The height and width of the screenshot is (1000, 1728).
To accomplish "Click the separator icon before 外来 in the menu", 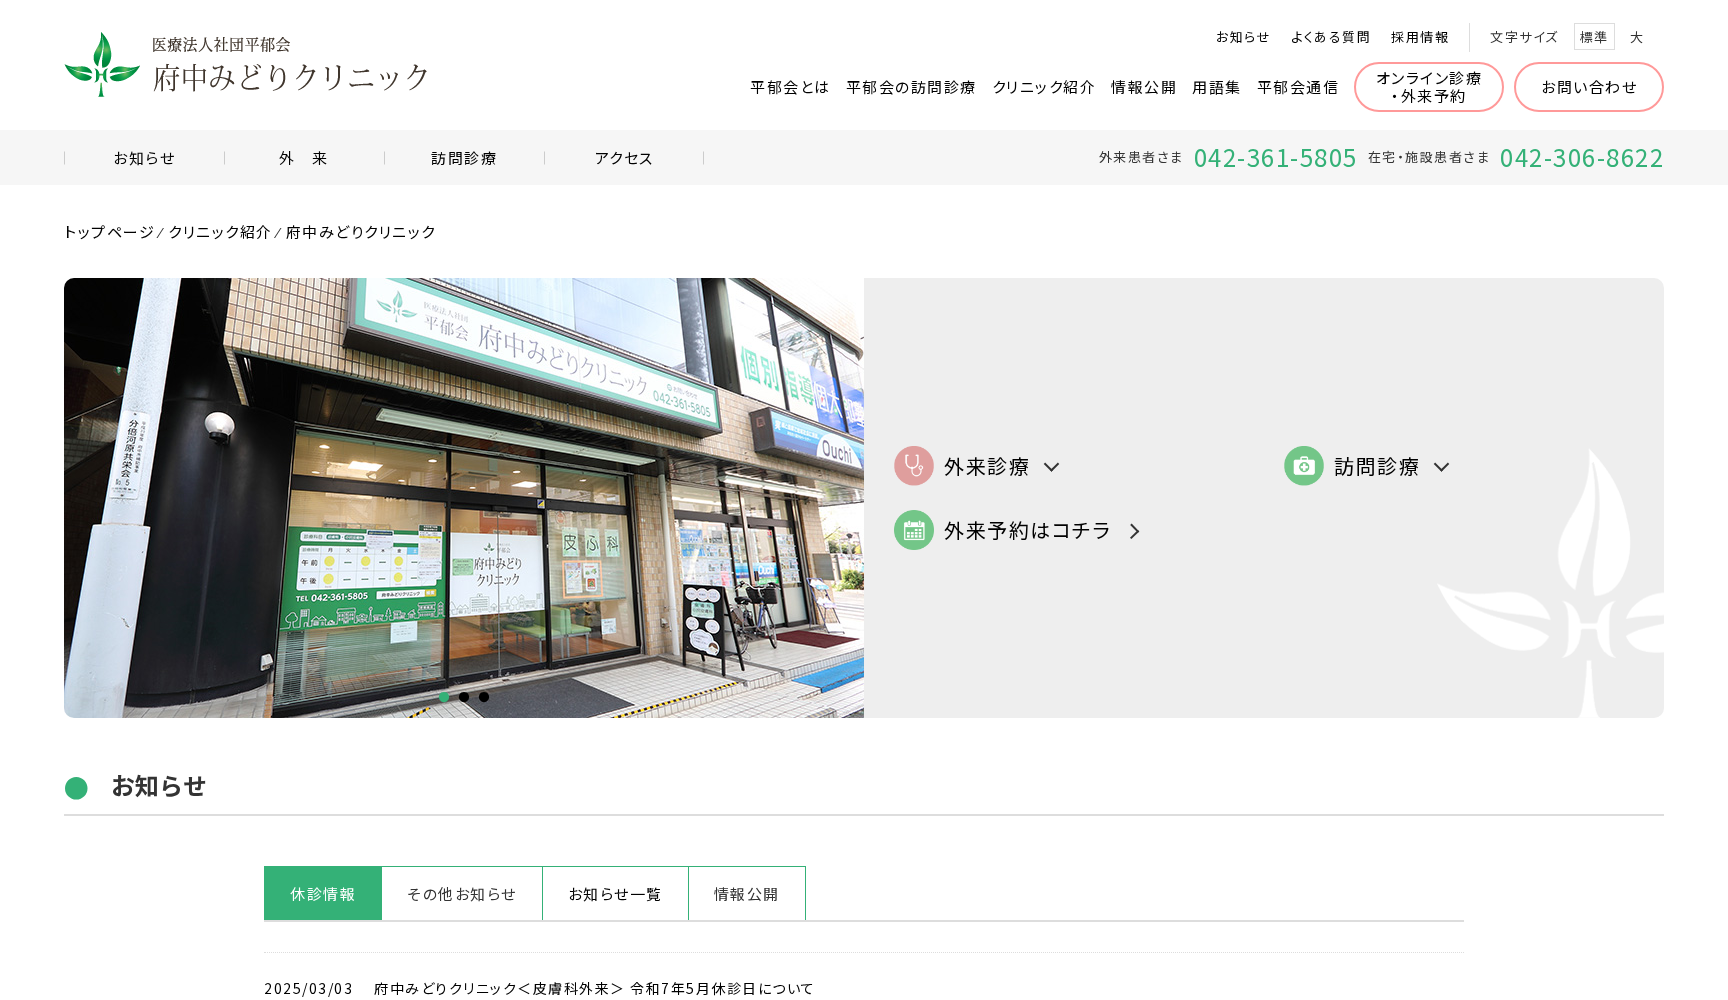I will tap(225, 157).
